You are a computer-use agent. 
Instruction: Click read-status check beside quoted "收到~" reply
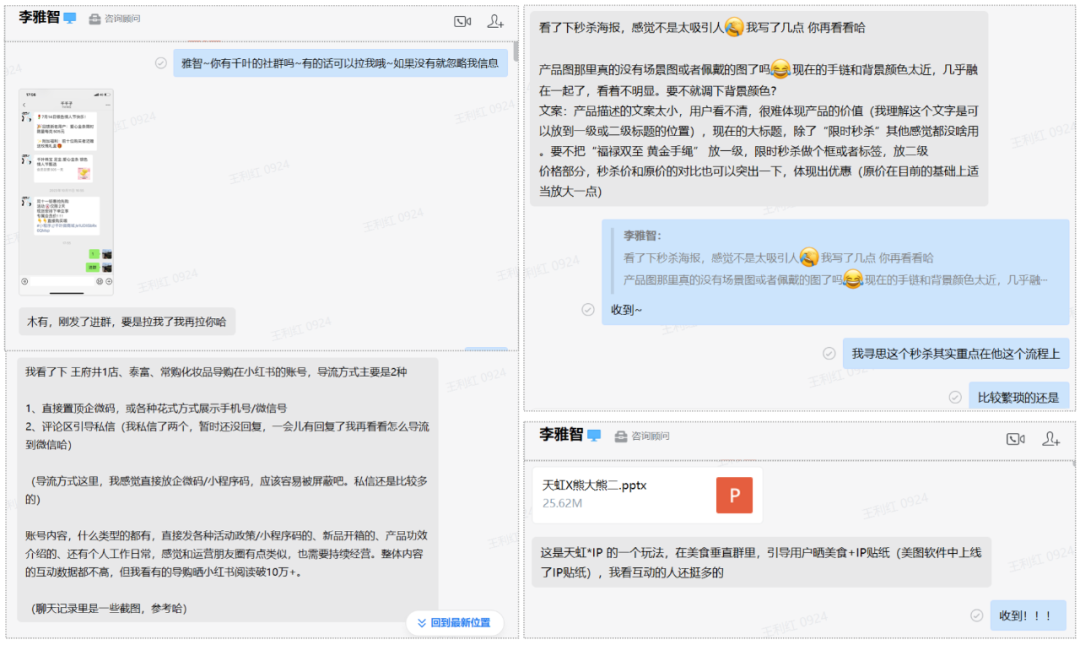click(588, 310)
